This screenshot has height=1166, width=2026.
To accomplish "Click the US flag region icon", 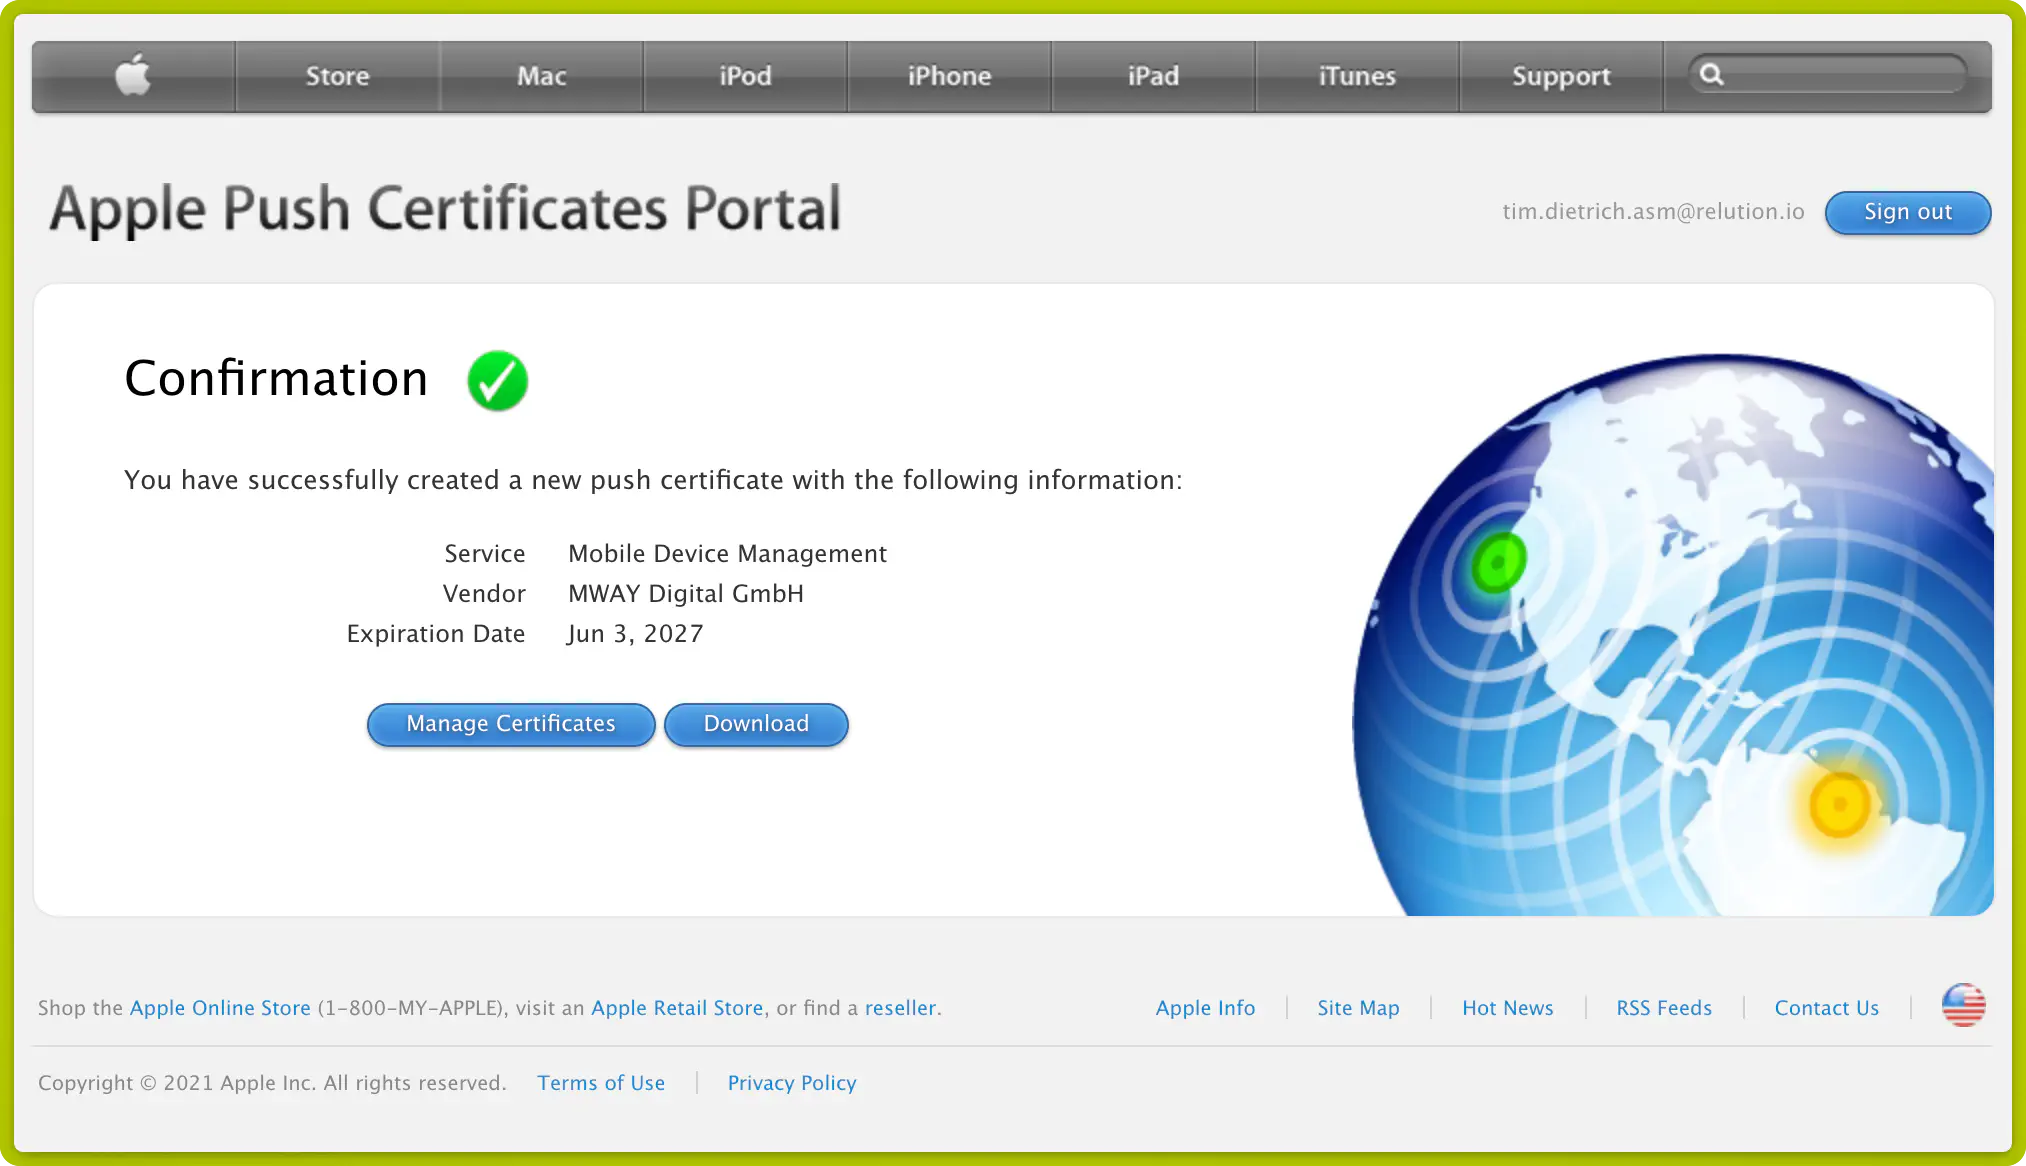I will click(x=1963, y=1005).
